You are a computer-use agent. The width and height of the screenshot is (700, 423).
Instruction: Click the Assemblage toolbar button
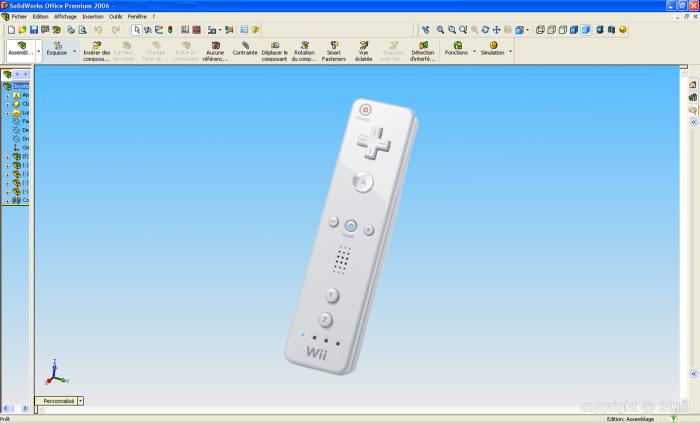pyautogui.click(x=21, y=49)
